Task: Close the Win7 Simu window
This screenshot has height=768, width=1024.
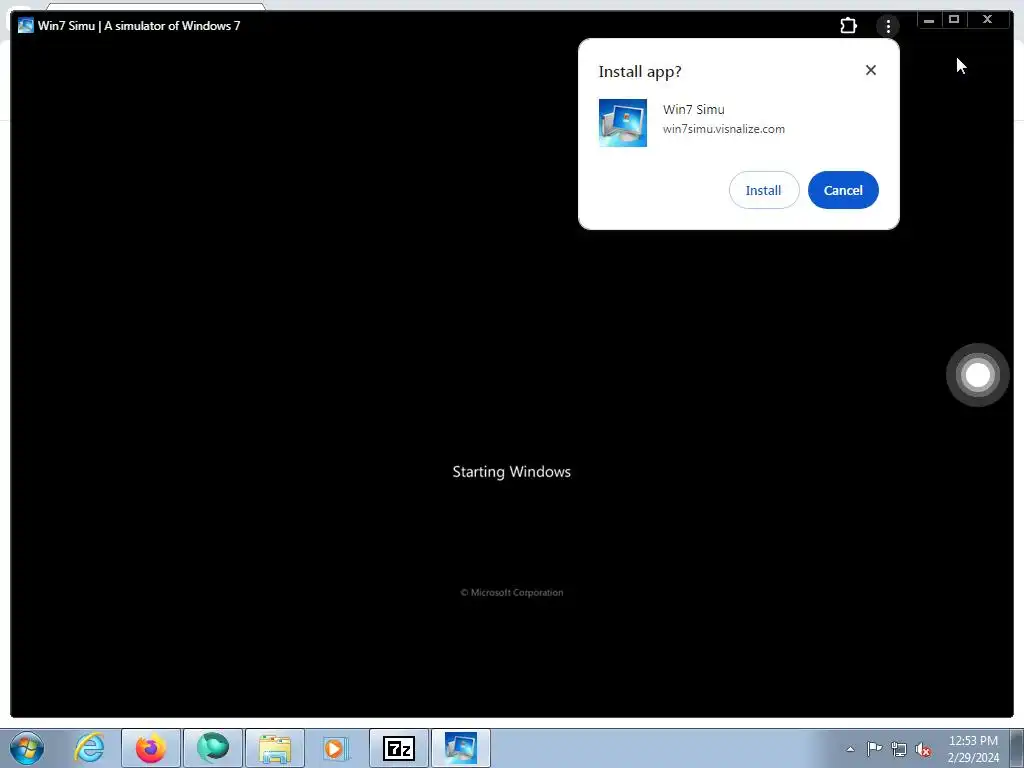Action: pos(987,20)
